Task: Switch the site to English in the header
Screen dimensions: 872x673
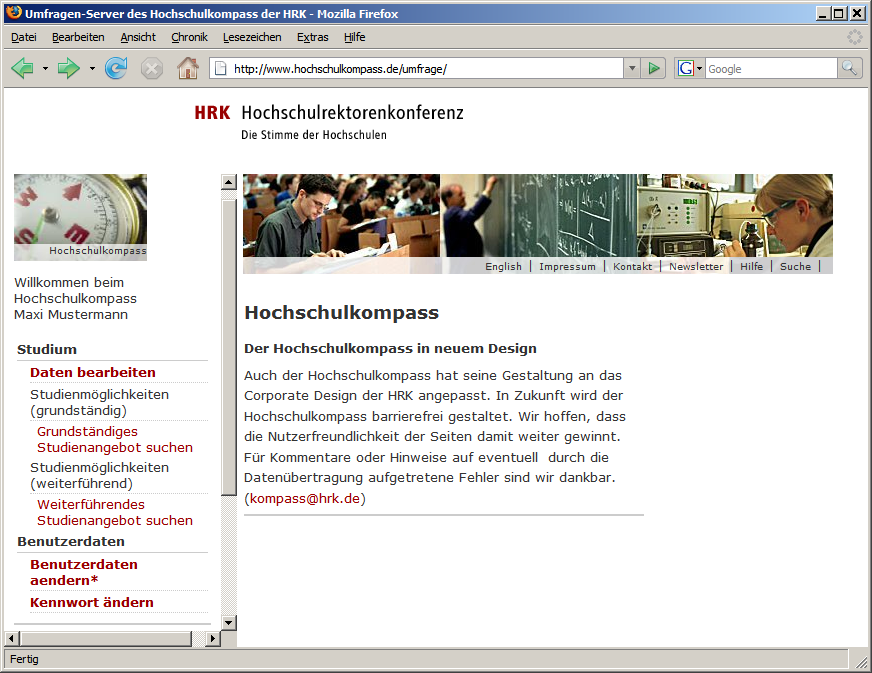Action: click(x=503, y=266)
